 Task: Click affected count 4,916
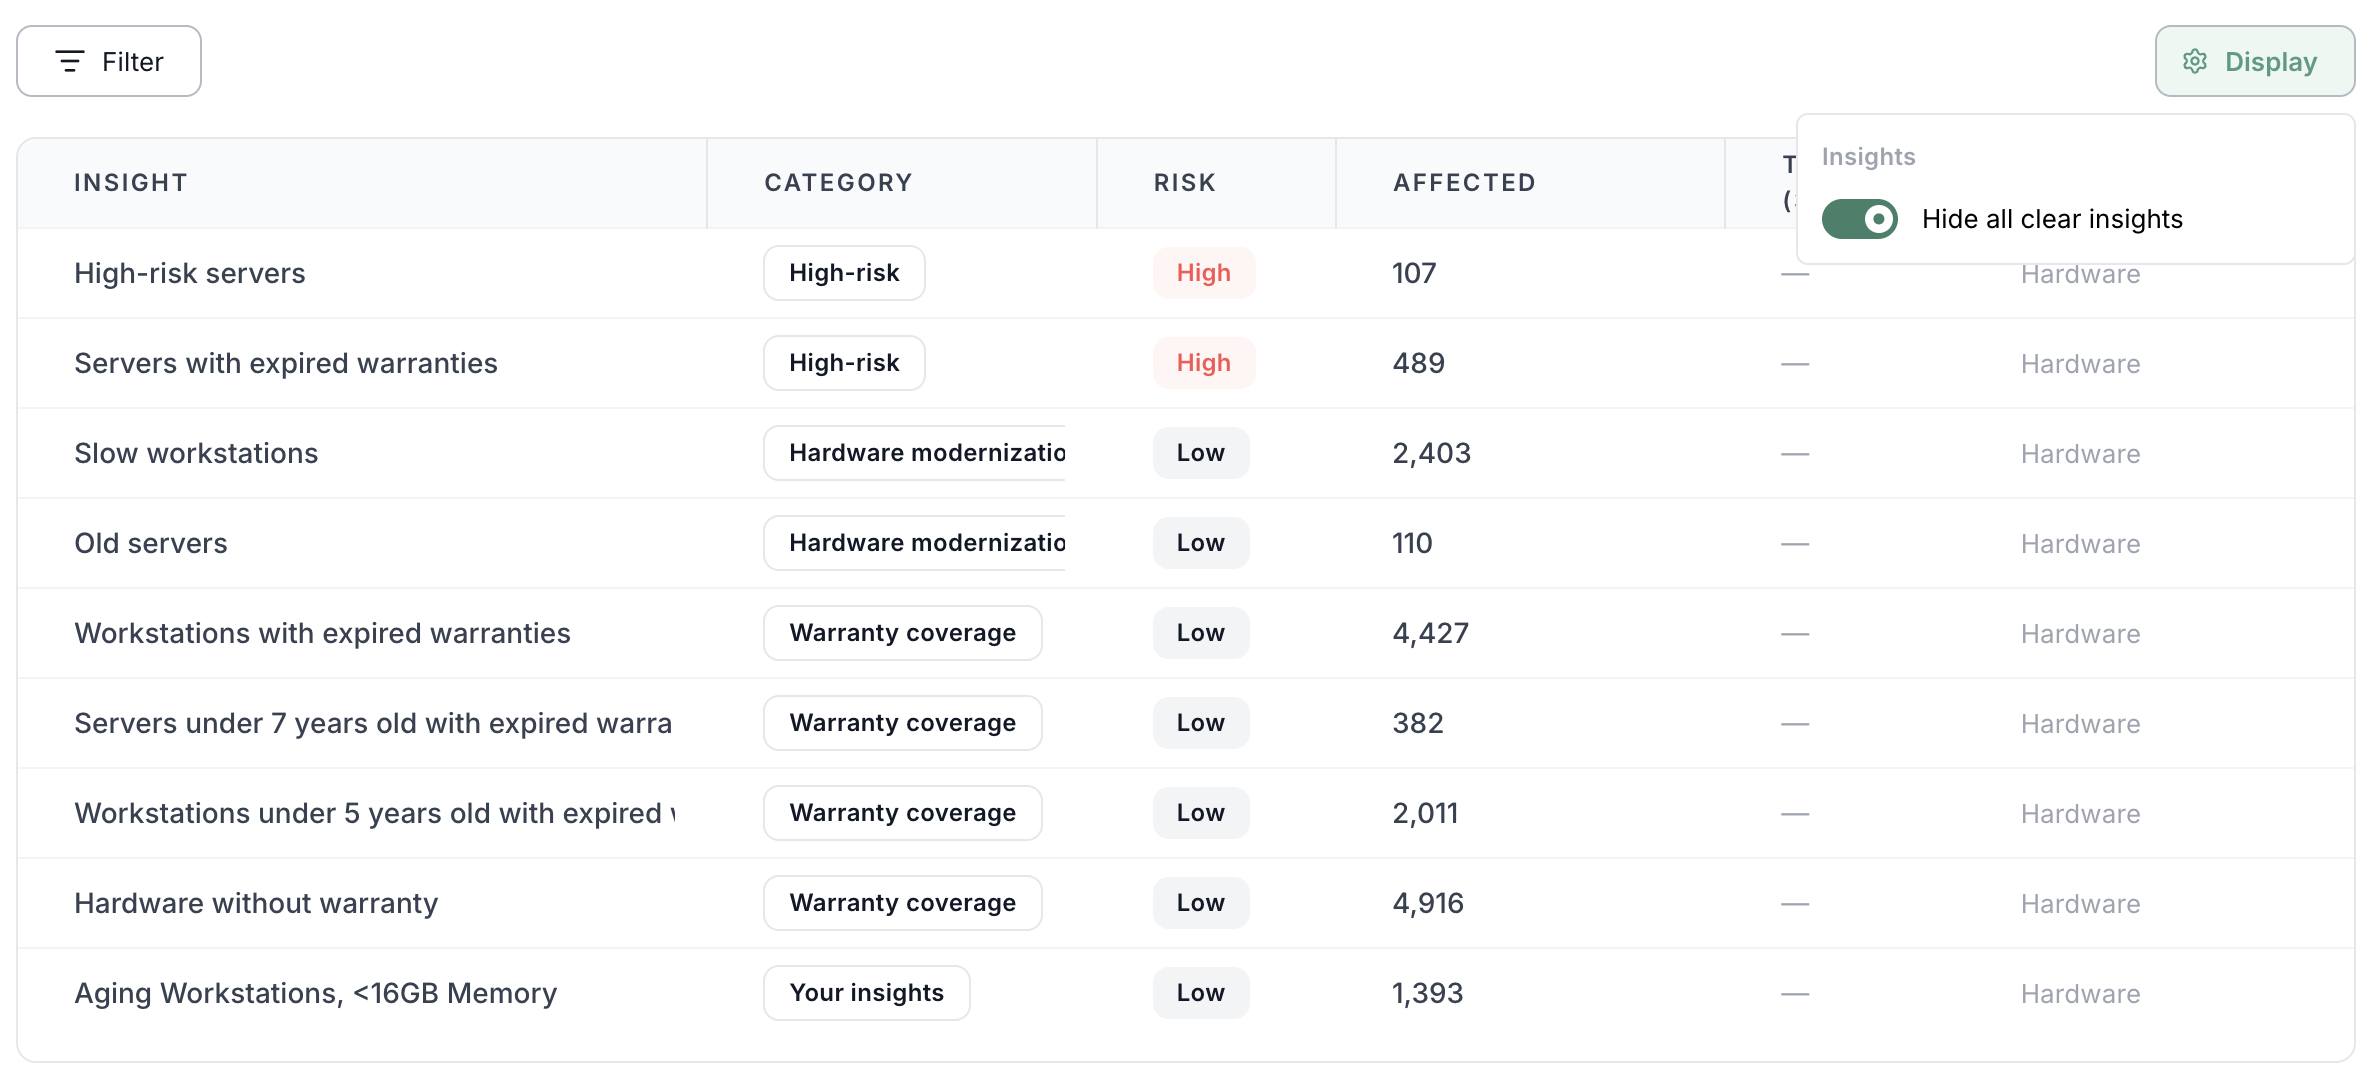(1428, 903)
